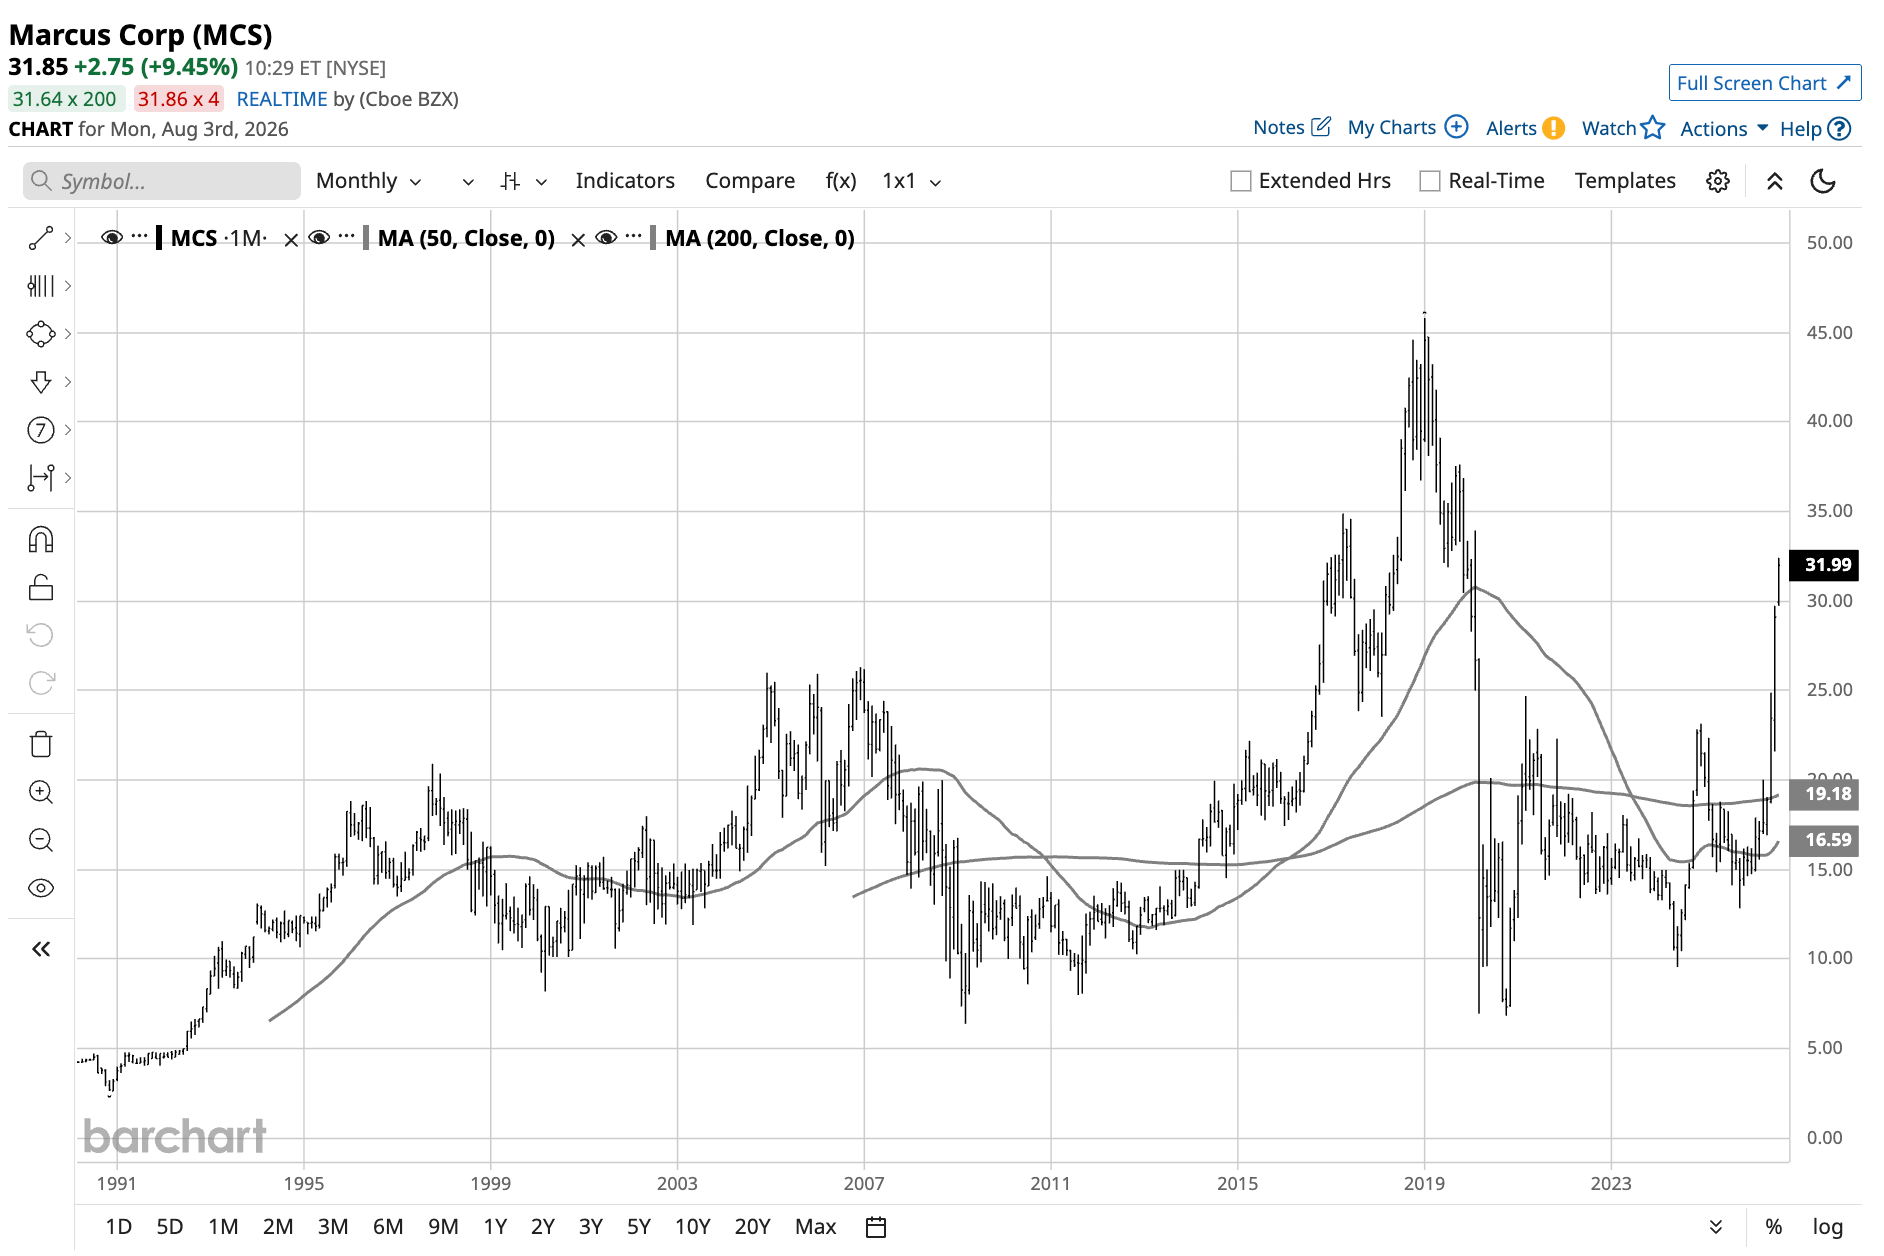Viewport: 1884px width, 1256px height.
Task: Hide the MA (50, Close, 0) indicator
Action: (x=320, y=238)
